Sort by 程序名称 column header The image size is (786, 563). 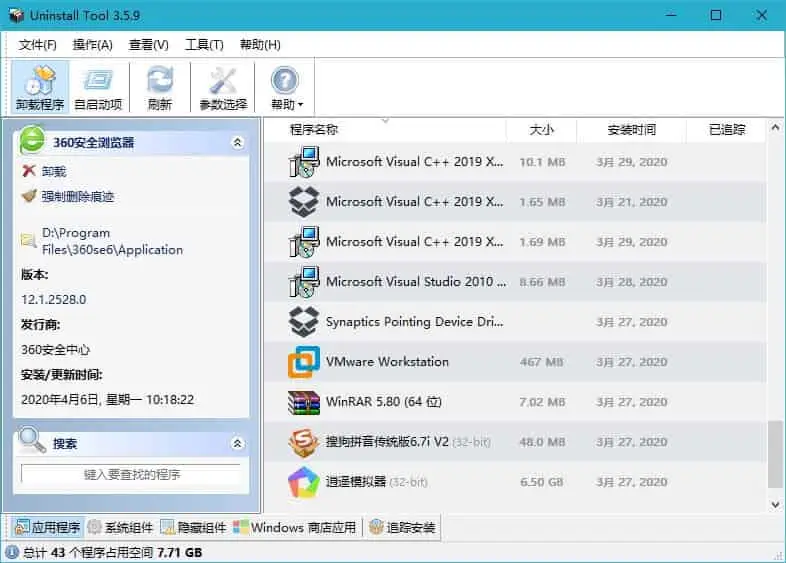(x=385, y=130)
